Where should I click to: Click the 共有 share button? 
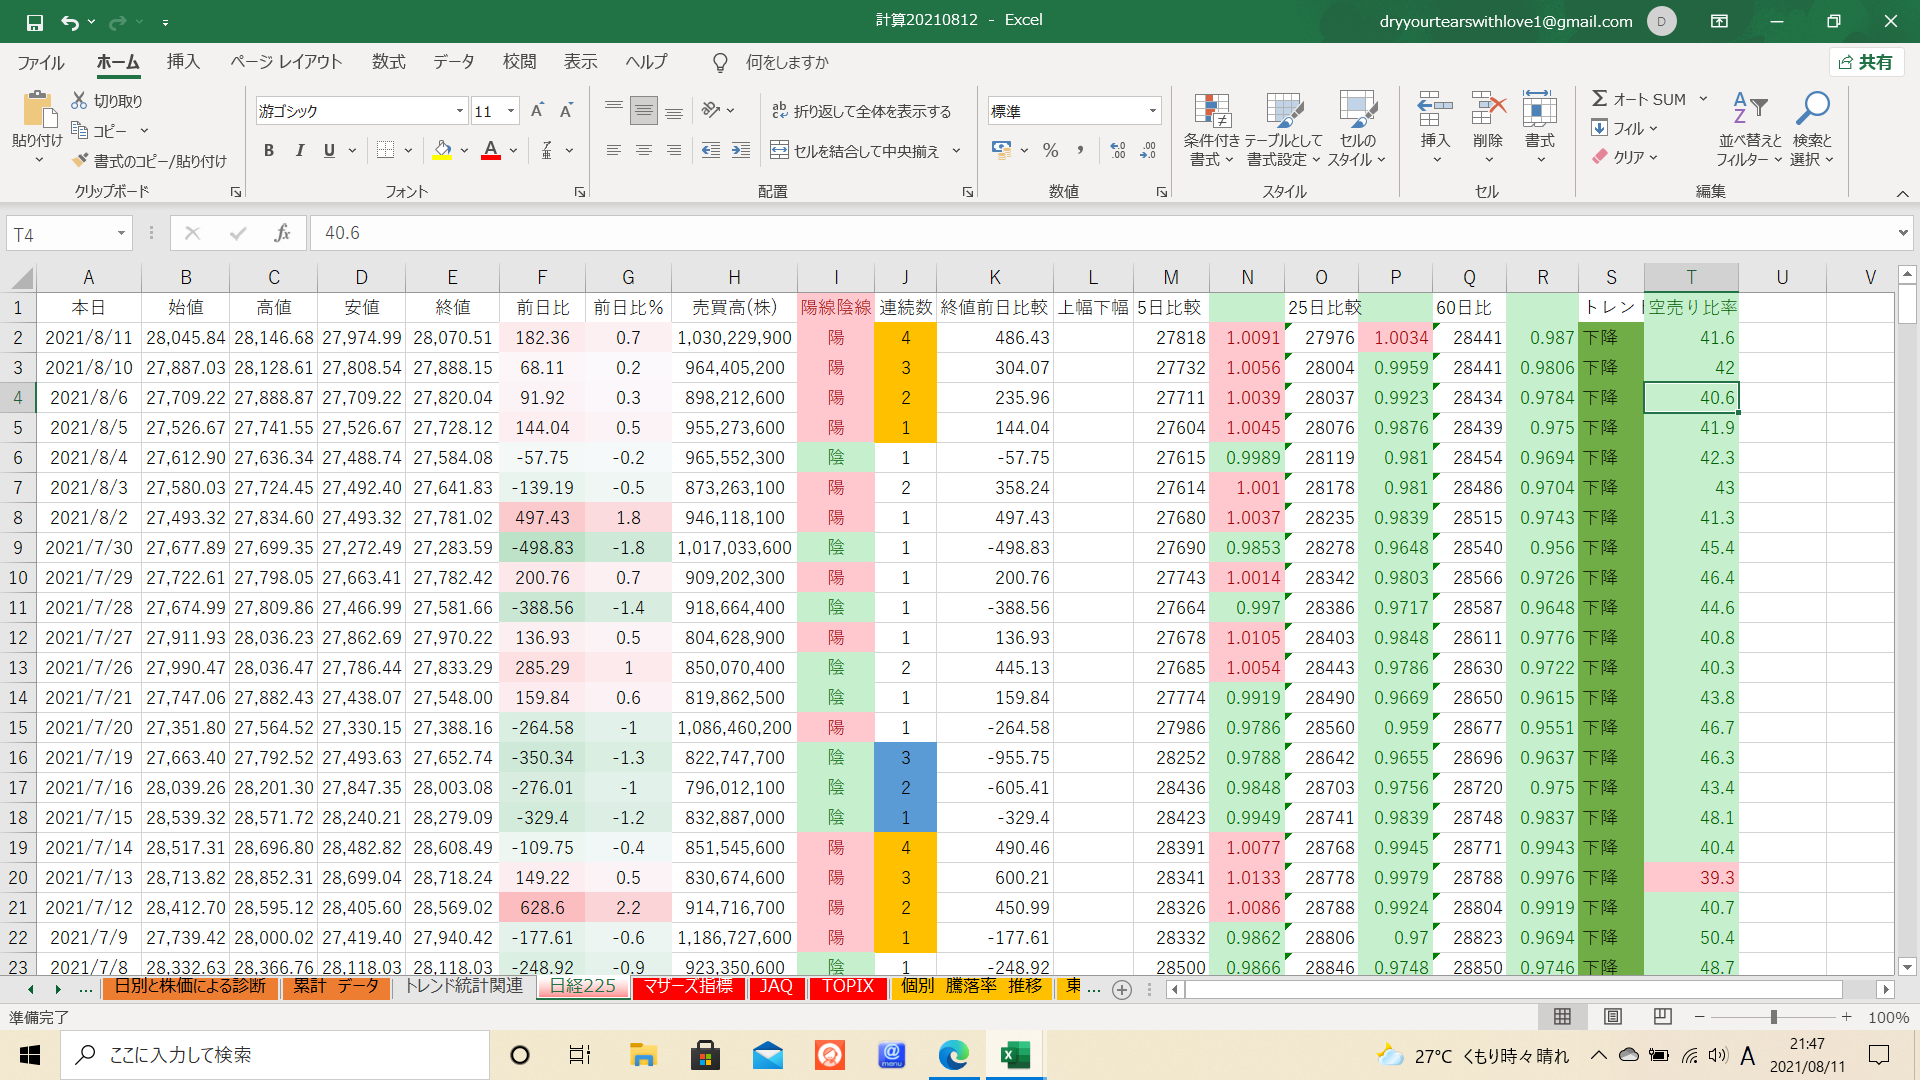tap(1866, 62)
